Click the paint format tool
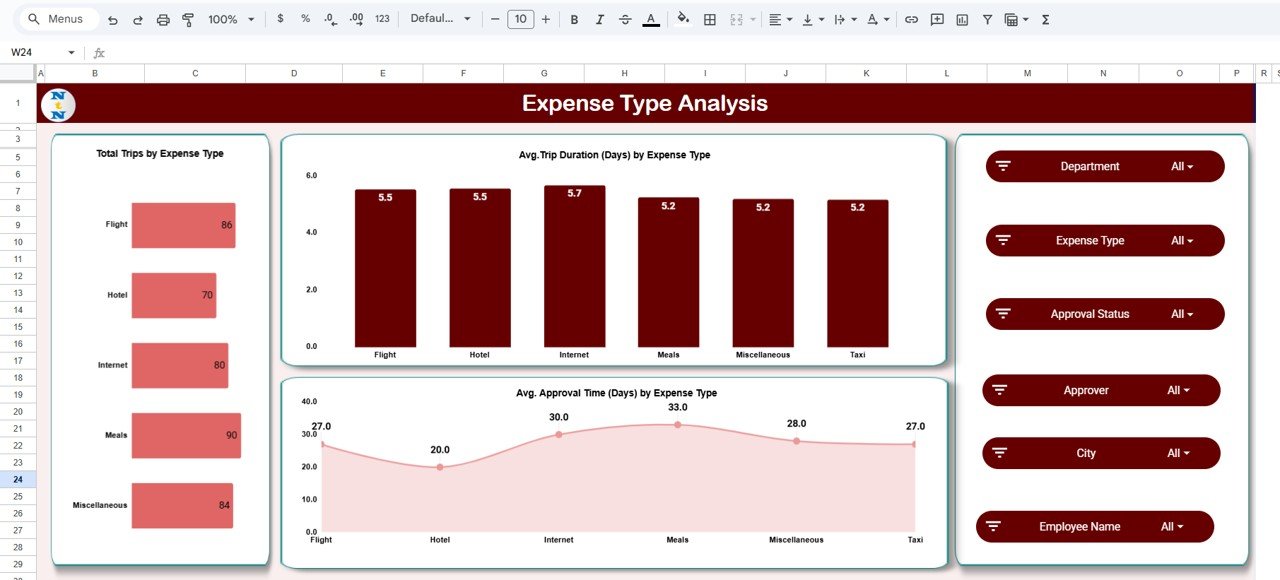Image resolution: width=1280 pixels, height=580 pixels. coord(189,19)
